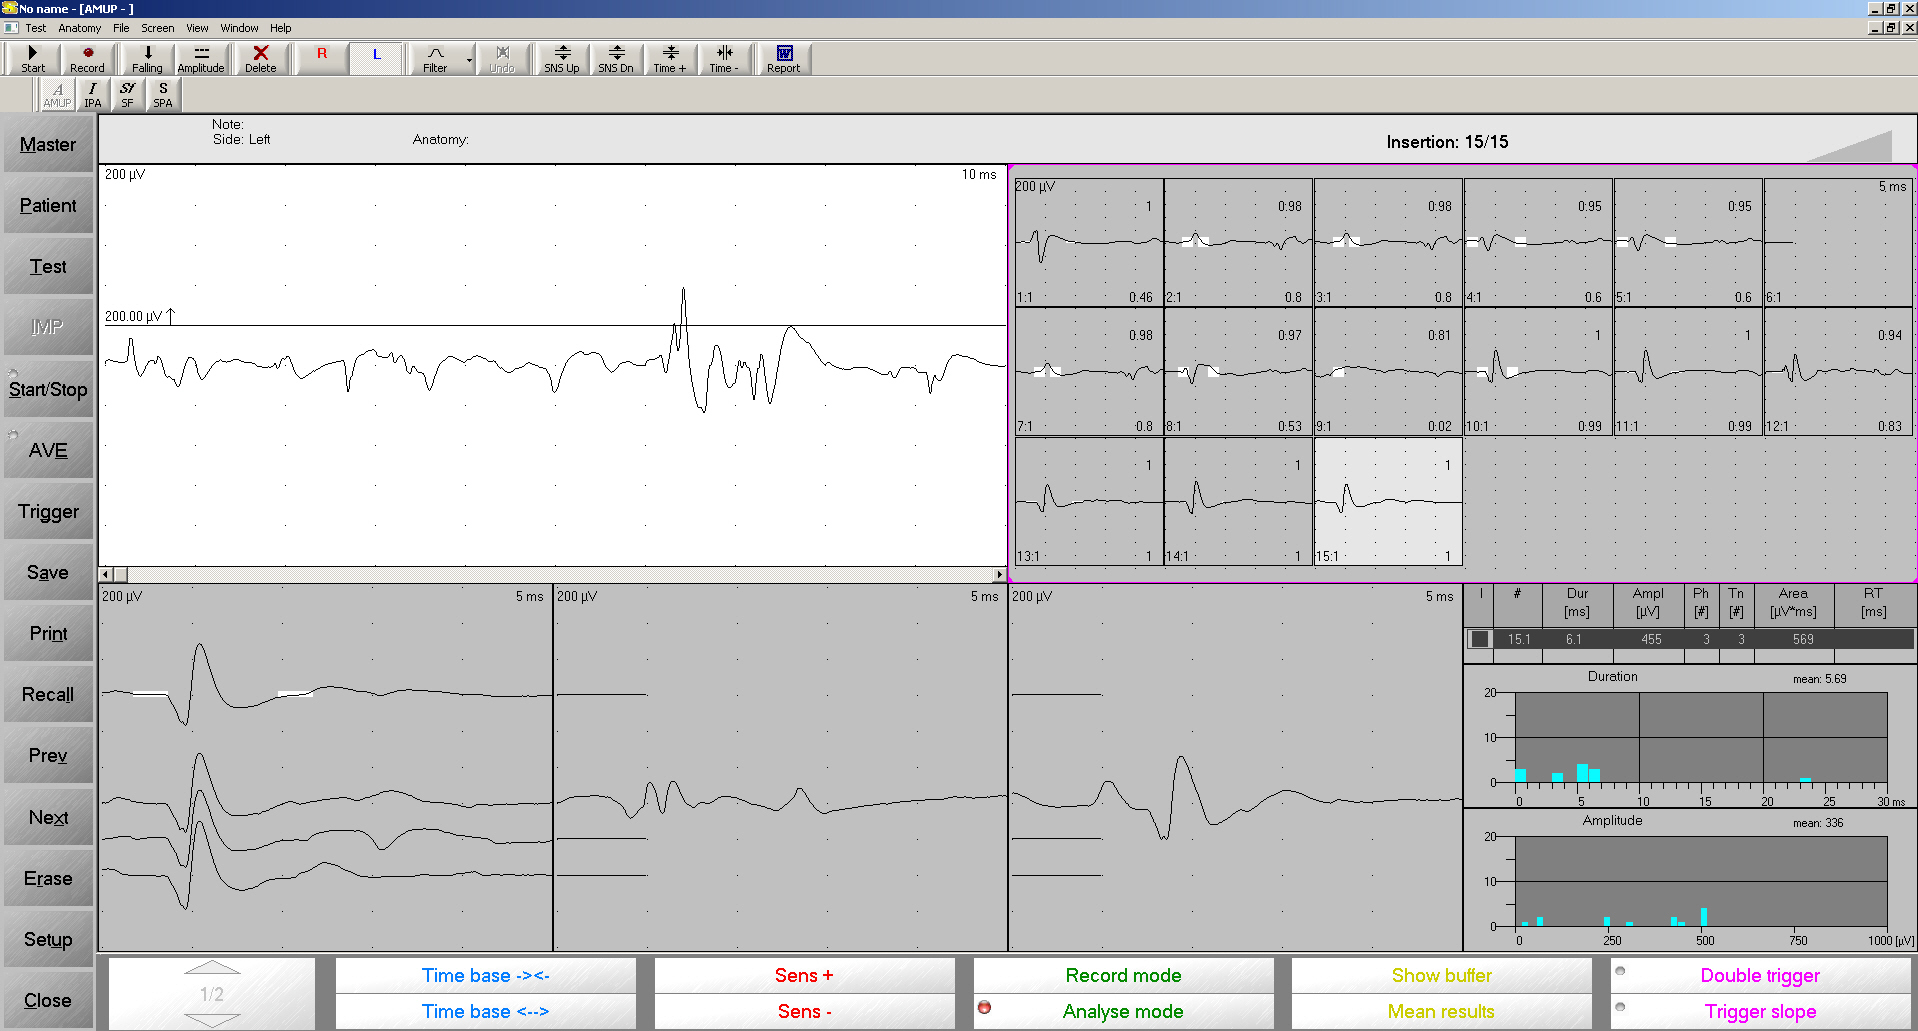
Task: Toggle the Double trigger option
Action: [1760, 976]
